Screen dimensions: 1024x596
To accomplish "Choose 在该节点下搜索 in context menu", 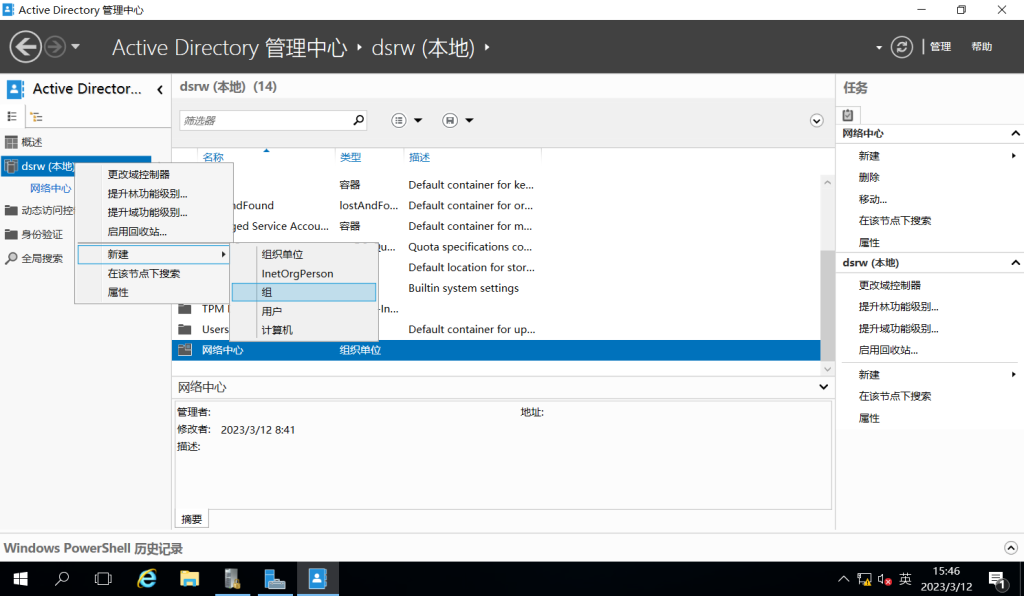I will click(144, 274).
